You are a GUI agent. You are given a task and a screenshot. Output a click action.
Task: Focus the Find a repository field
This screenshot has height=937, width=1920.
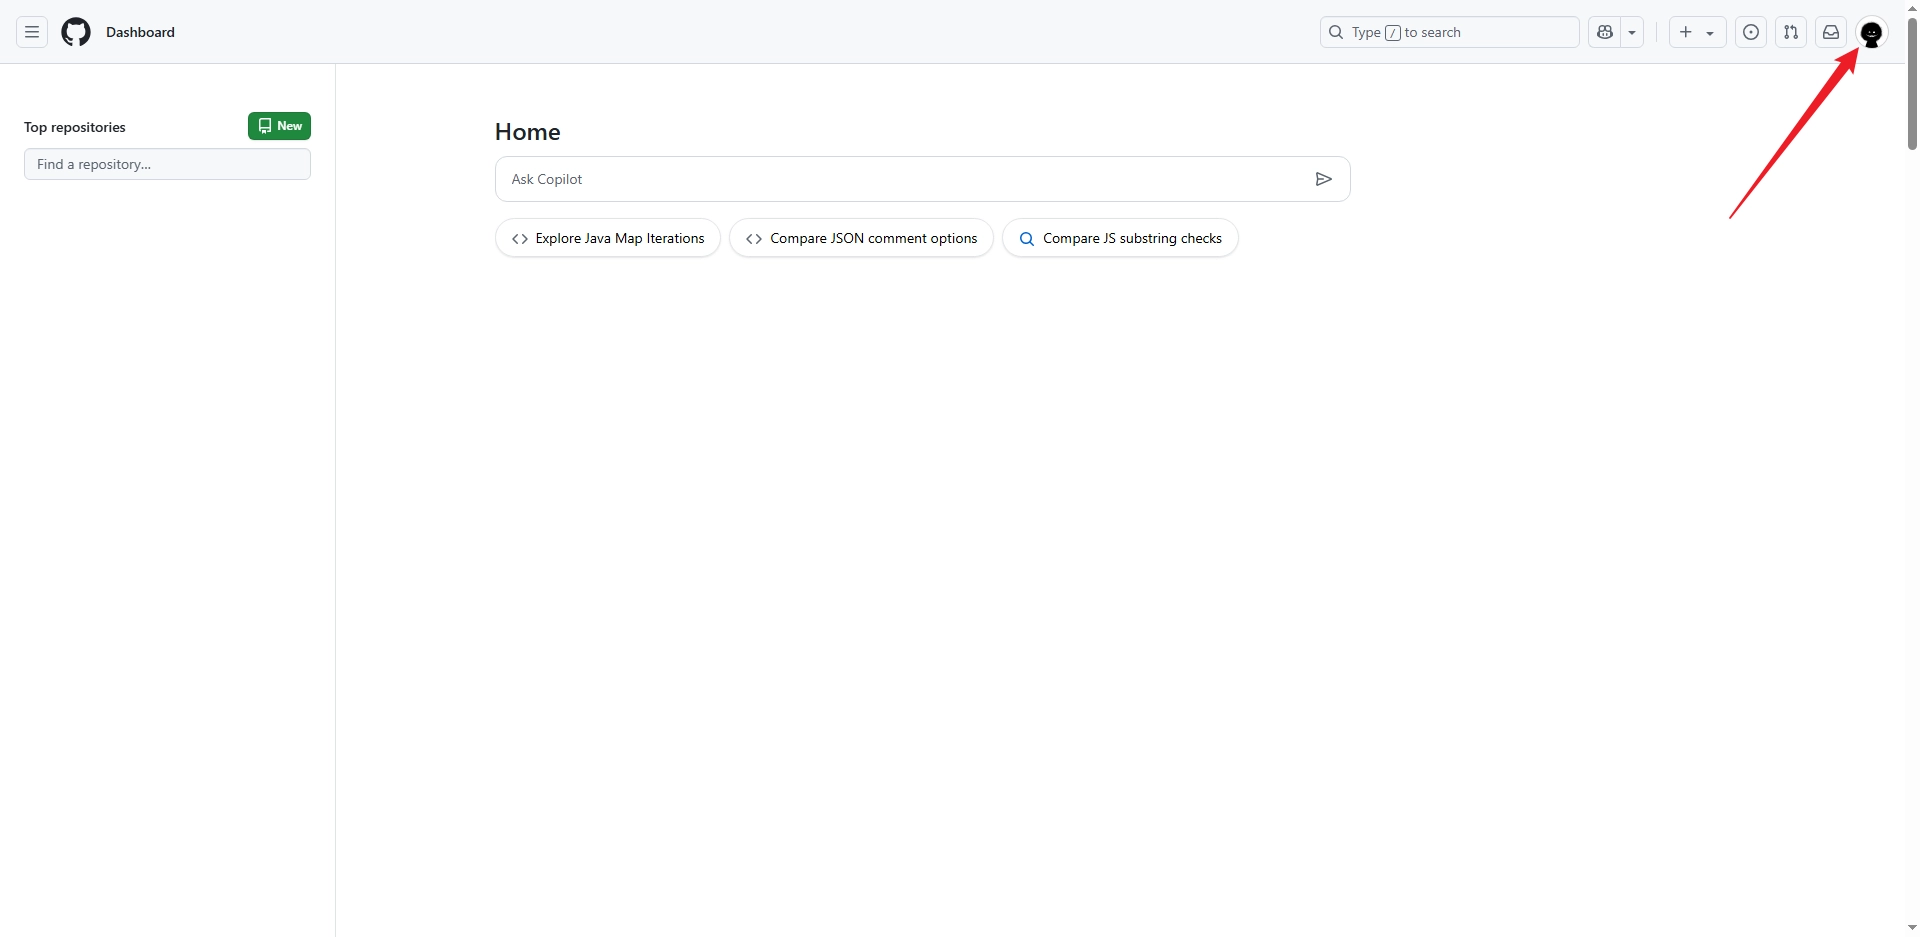pyautogui.click(x=167, y=164)
